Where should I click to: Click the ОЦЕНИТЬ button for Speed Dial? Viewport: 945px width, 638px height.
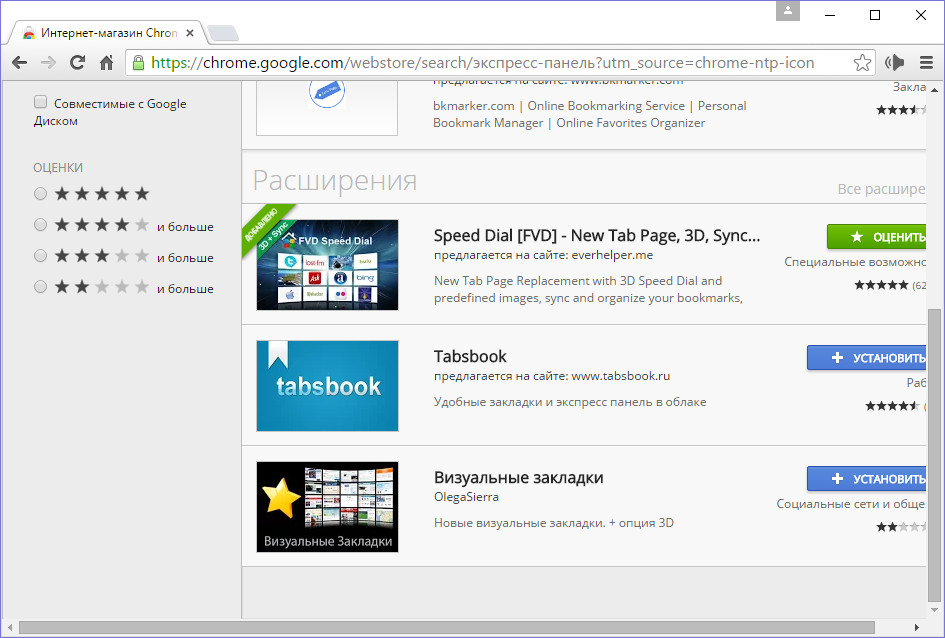[876, 237]
